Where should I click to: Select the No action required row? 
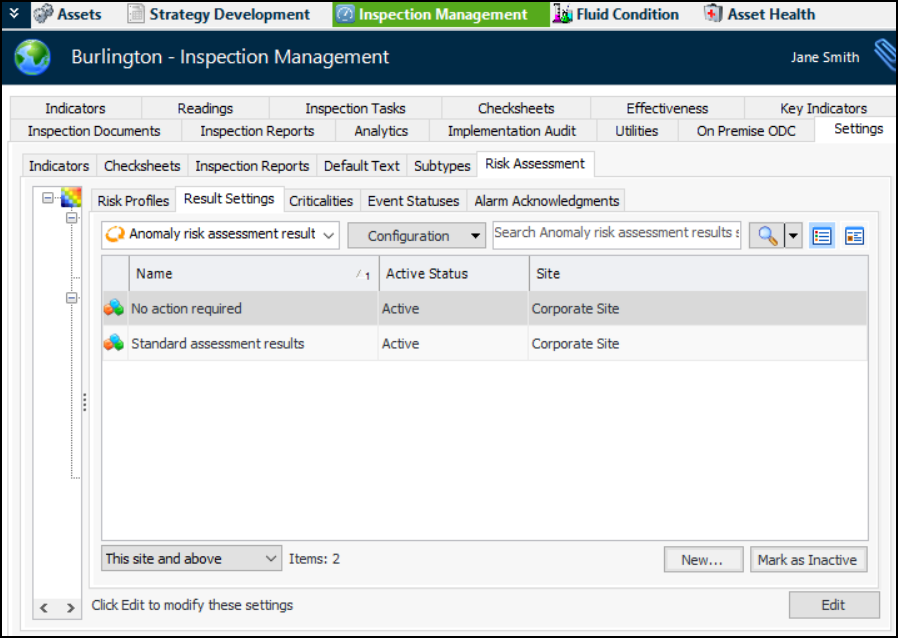tap(485, 309)
